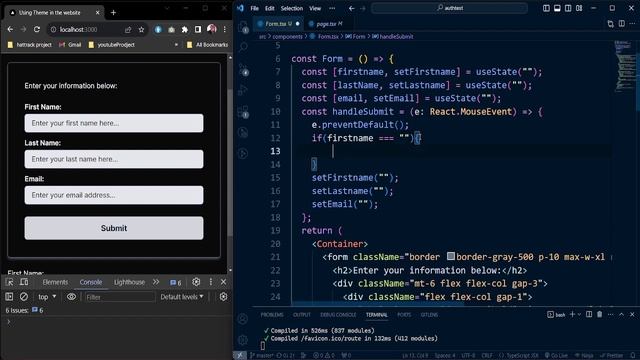Toggle device toolbar in DevTools
The width and height of the screenshot is (640, 360).
coord(24,282)
